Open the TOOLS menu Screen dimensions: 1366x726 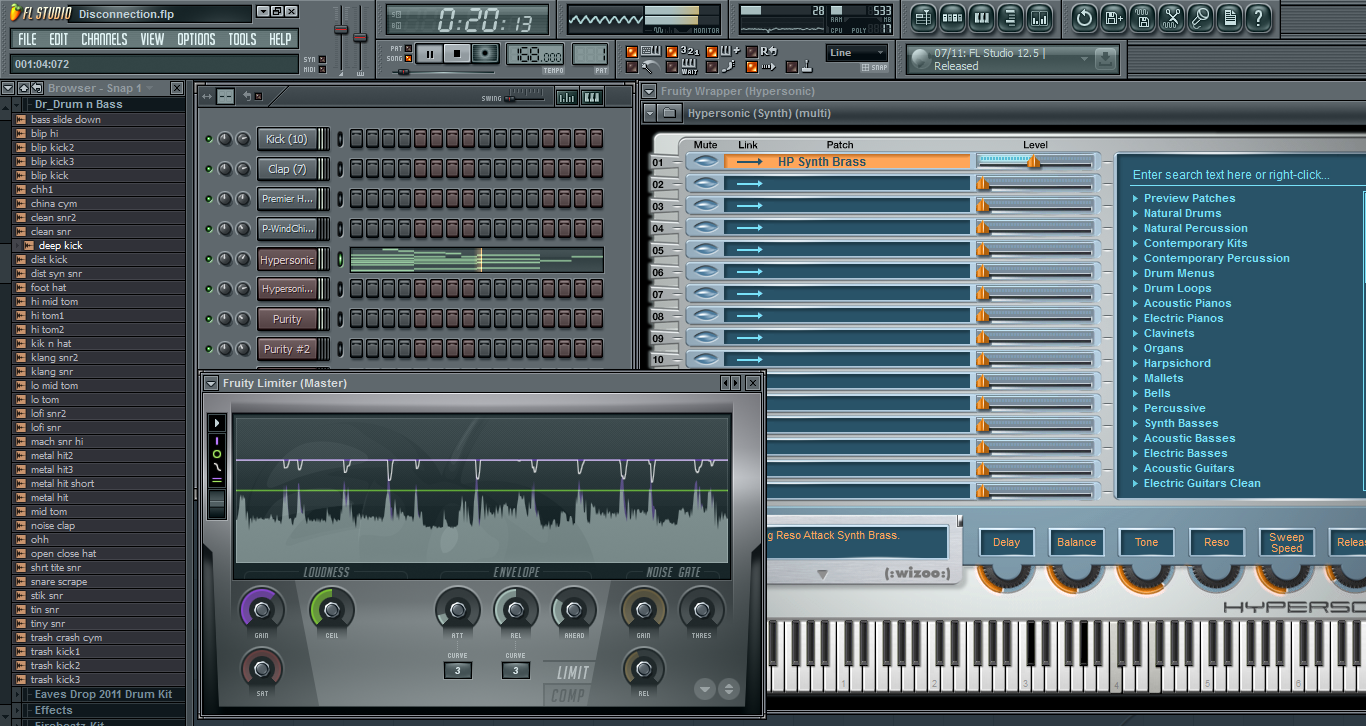tap(242, 39)
